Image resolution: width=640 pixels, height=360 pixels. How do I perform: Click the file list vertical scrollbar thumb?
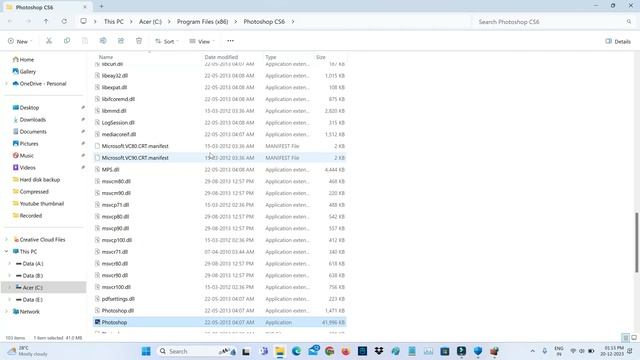[x=636, y=242]
